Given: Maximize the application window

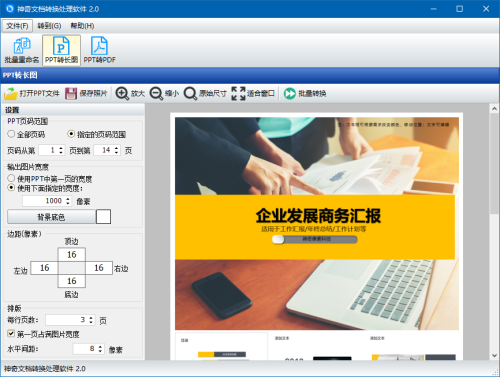Looking at the screenshot, I should tap(460, 9).
